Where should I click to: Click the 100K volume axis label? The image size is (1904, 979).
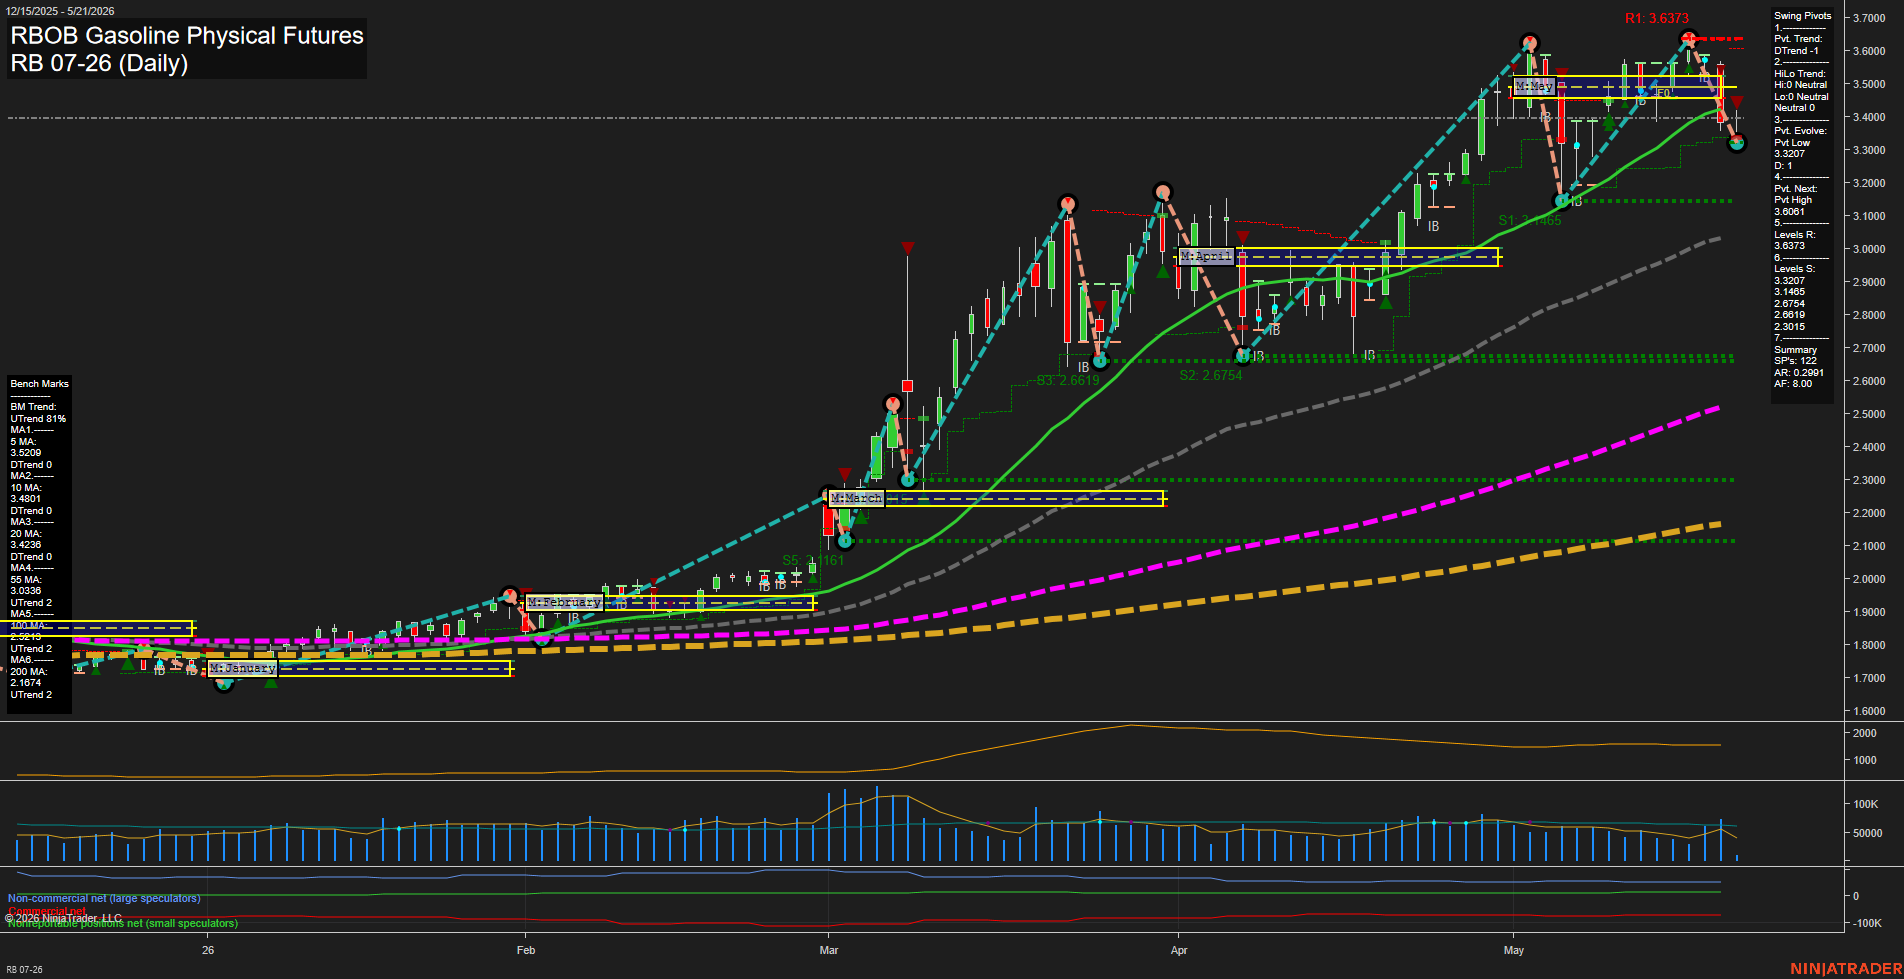point(1866,804)
